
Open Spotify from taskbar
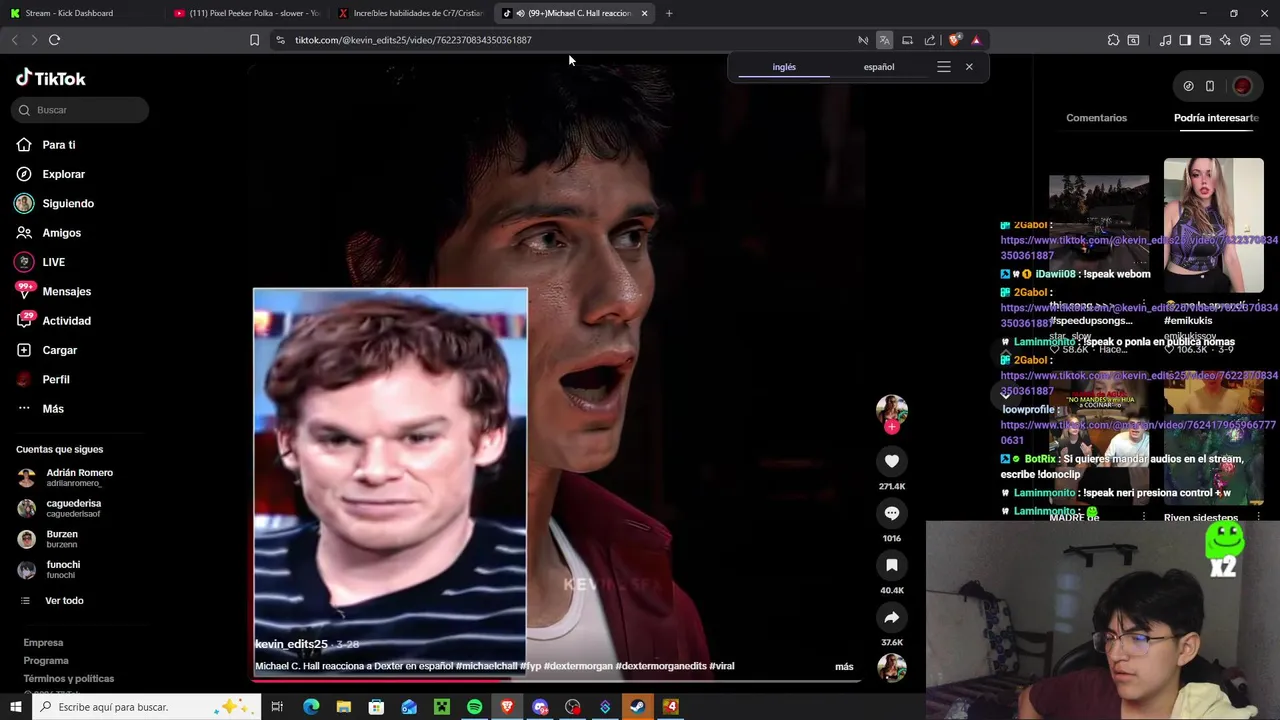pyautogui.click(x=474, y=707)
